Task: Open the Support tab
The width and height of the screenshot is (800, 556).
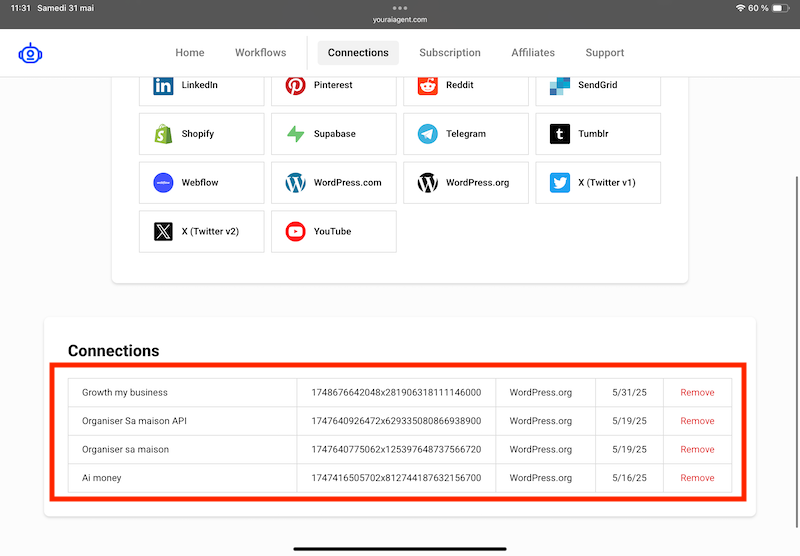Action: pyautogui.click(x=605, y=53)
